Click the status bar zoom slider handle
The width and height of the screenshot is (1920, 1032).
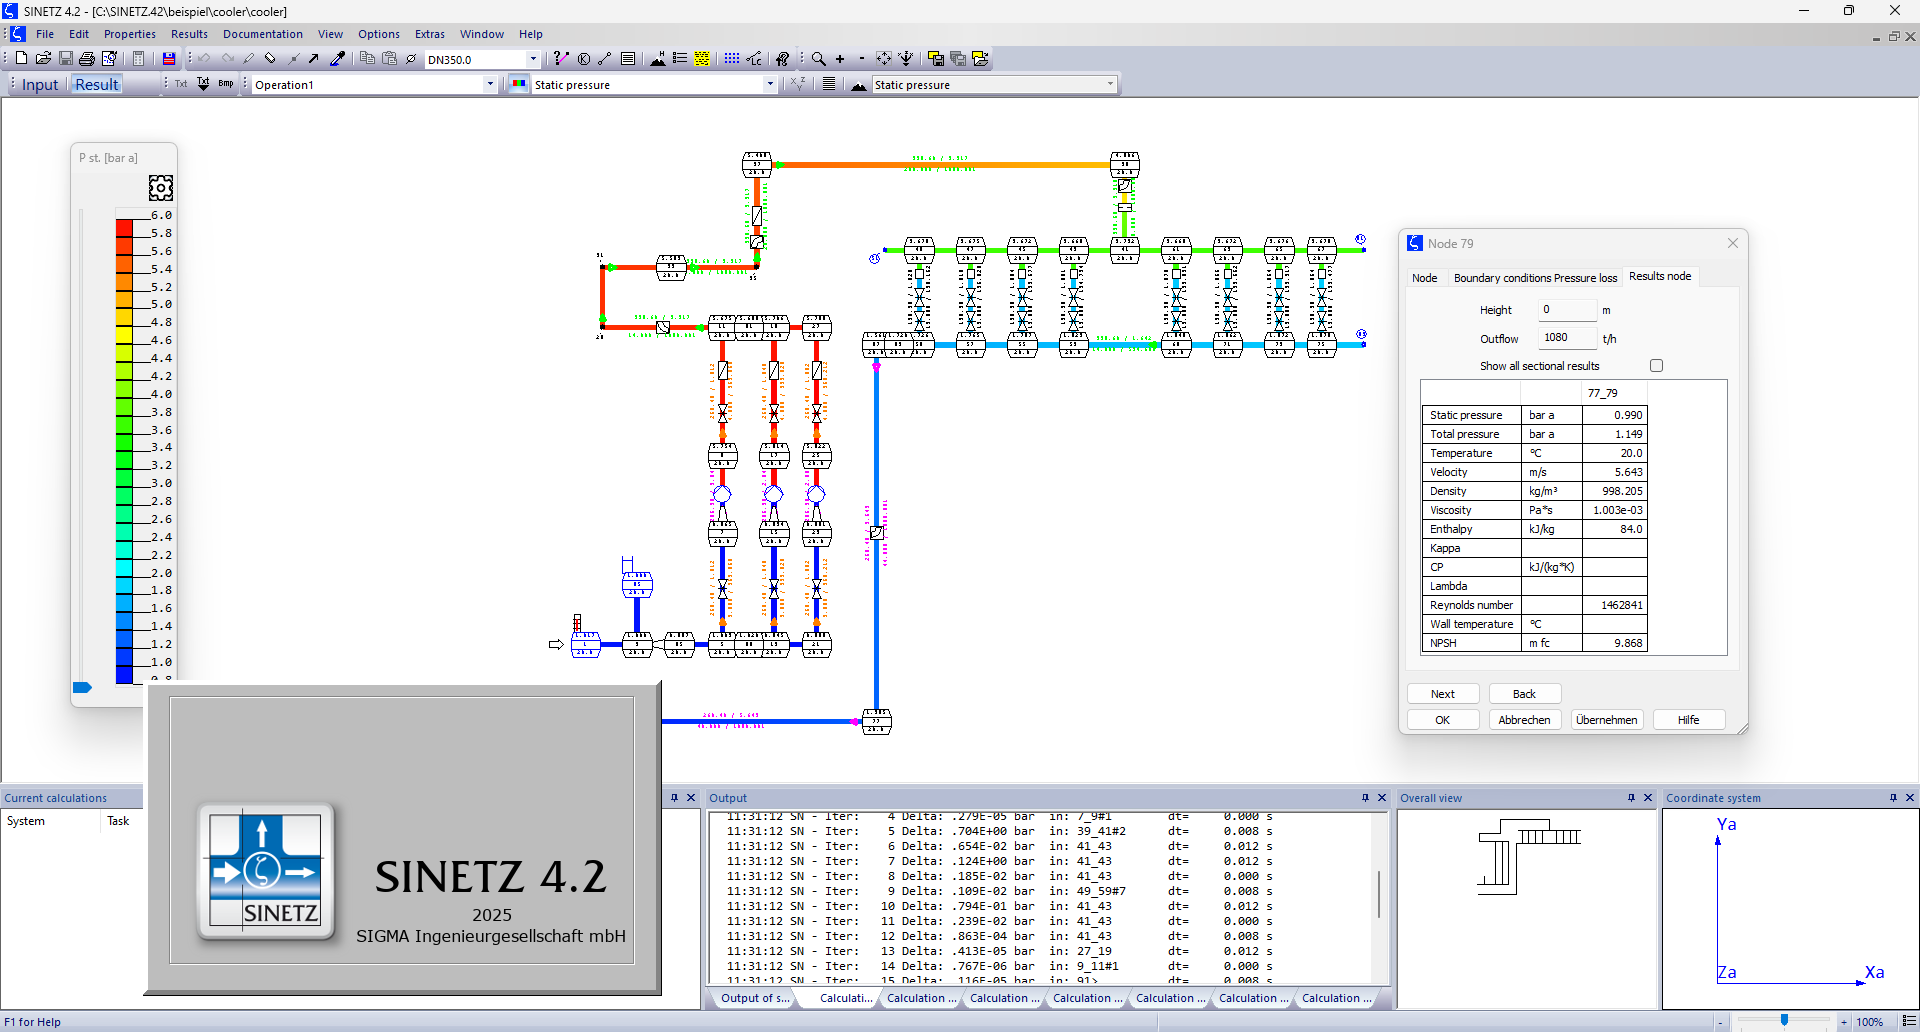[1784, 1020]
